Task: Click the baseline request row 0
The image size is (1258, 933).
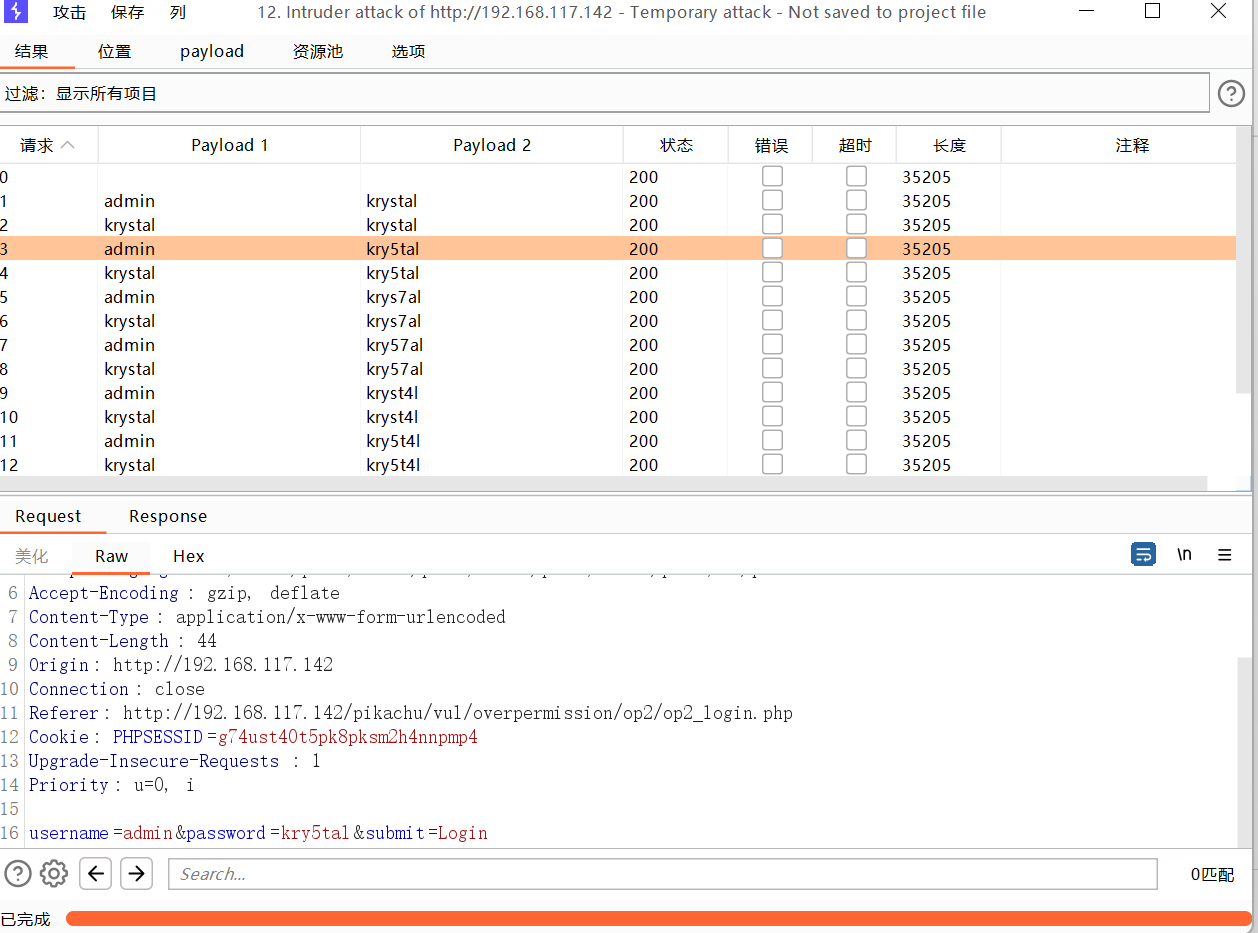Action: (618, 177)
